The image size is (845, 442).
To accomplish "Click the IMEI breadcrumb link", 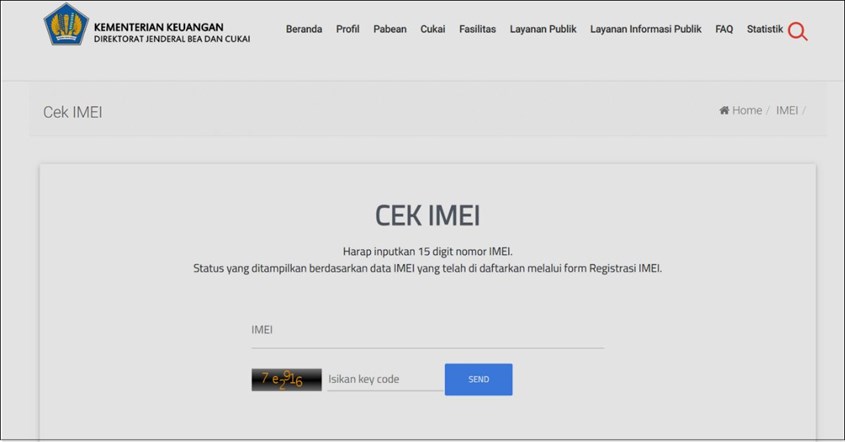I will pos(787,110).
